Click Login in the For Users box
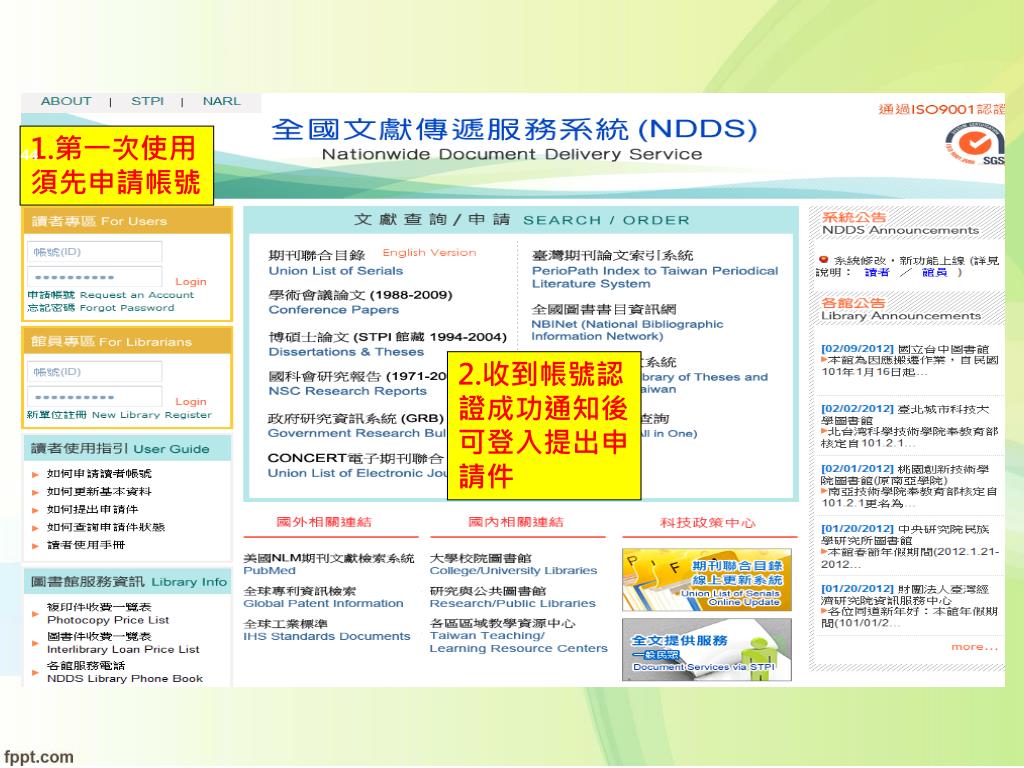Image resolution: width=1024 pixels, height=768 pixels. 191,281
